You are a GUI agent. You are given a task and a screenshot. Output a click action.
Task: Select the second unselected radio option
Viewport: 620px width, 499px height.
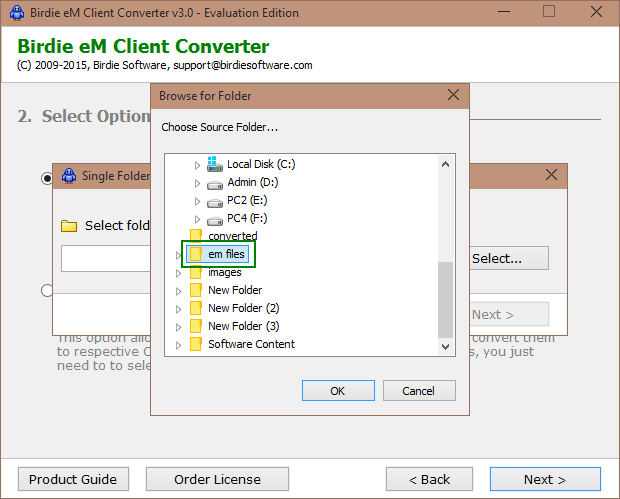(x=47, y=291)
